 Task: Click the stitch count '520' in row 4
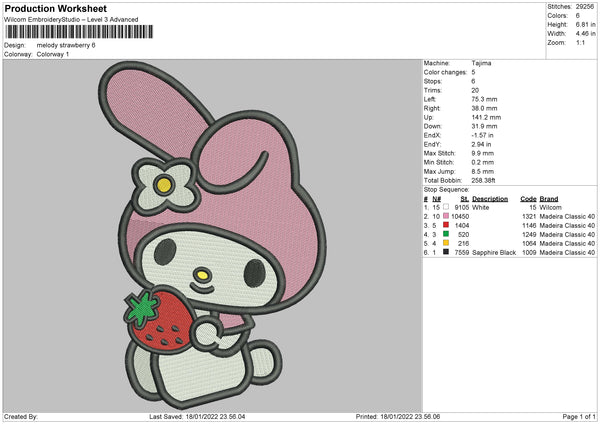(463, 235)
